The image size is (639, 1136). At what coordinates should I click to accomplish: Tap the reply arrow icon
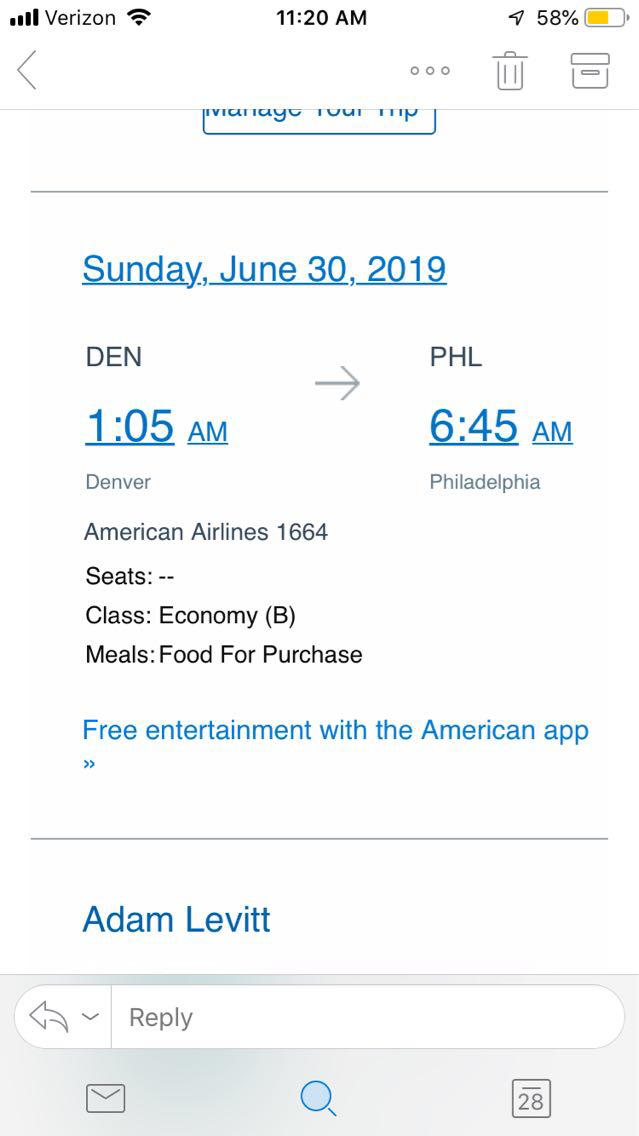48,1017
